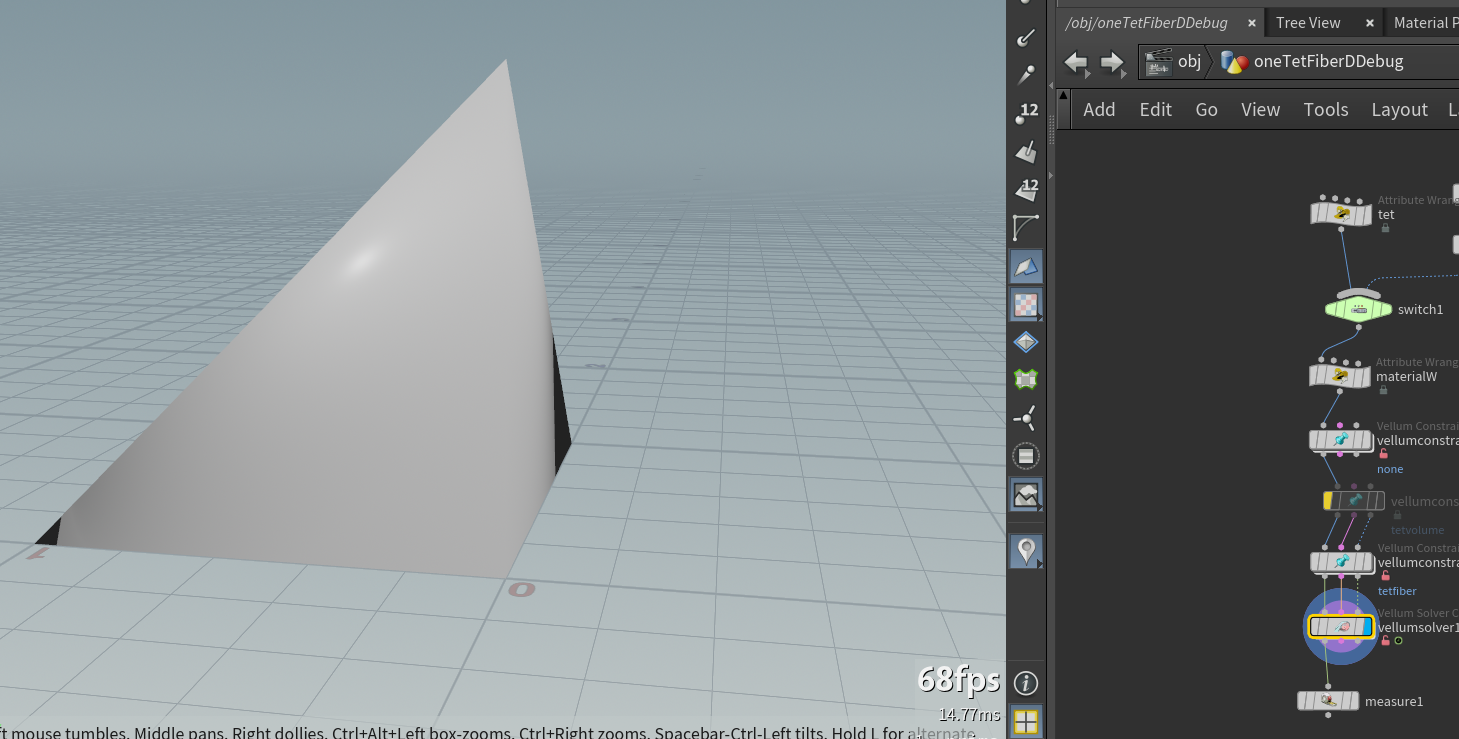Select the bypassed tetvolume vellumconstraints node
This screenshot has width=1459, height=739.
(x=1354, y=500)
